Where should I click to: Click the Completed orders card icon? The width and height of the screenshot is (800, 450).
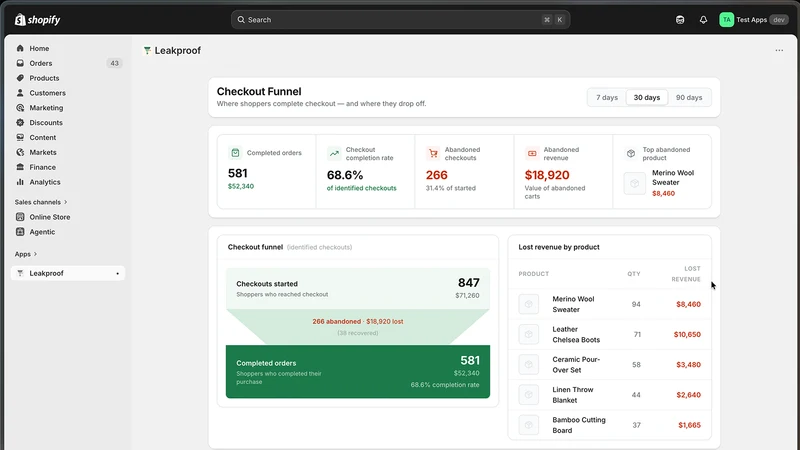point(235,153)
